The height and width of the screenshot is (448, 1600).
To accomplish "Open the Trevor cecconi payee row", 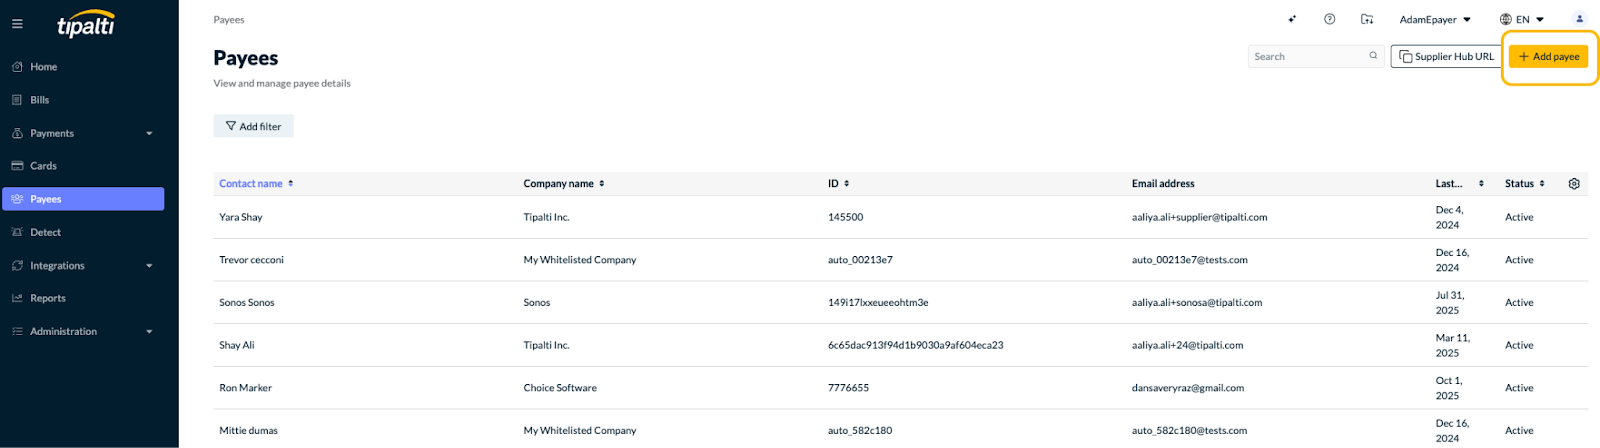I will tap(900, 260).
